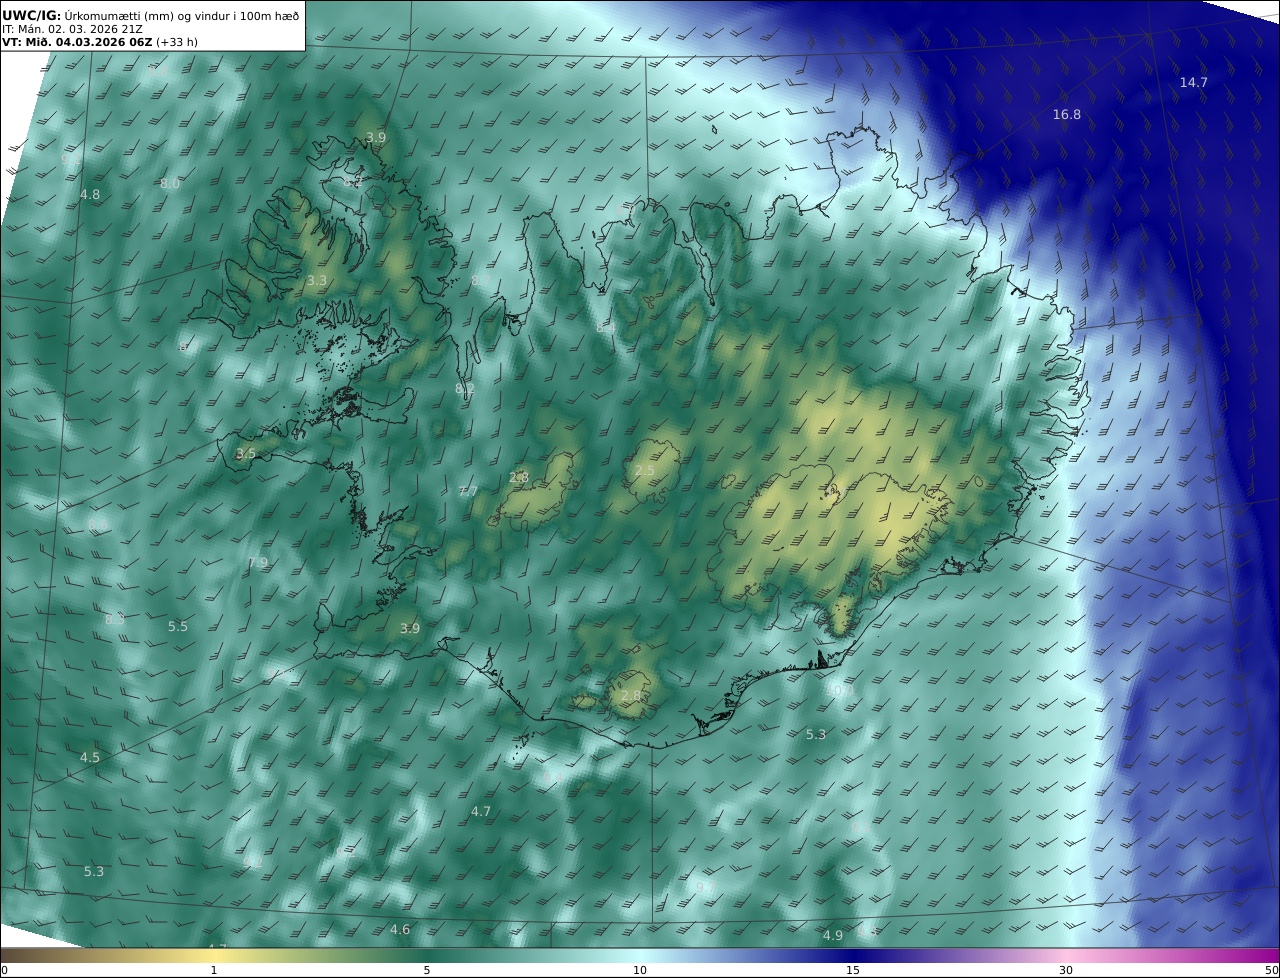Click the 5.3 value off the southeast coast
The width and height of the screenshot is (1280, 978).
click(816, 734)
